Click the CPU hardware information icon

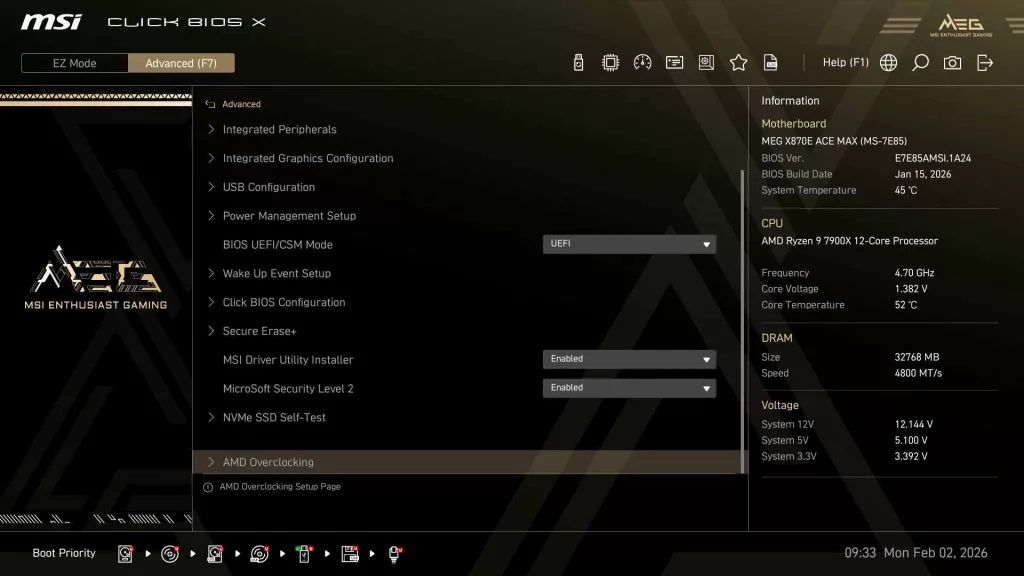click(x=610, y=62)
